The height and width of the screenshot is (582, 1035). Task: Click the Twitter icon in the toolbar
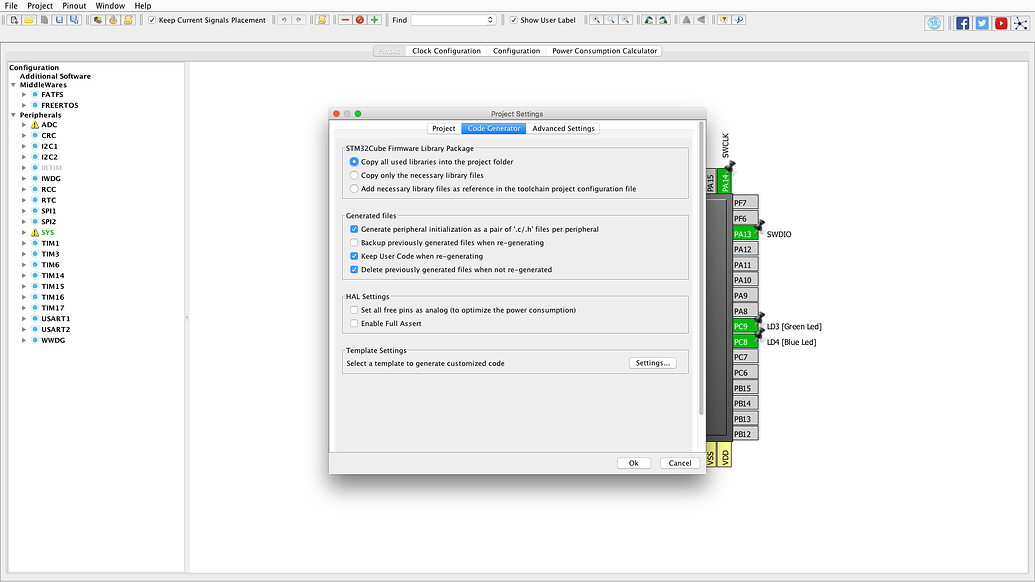[981, 23]
